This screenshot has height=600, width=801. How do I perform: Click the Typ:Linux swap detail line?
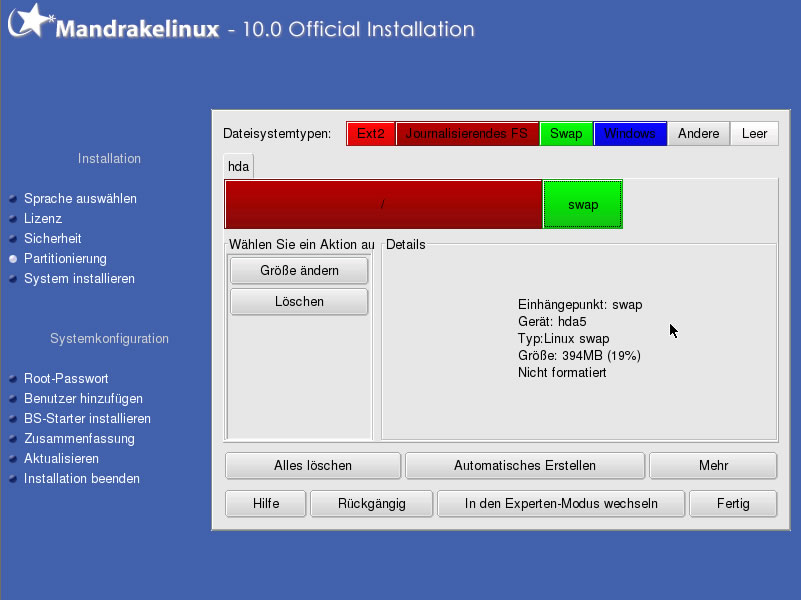[563, 339]
